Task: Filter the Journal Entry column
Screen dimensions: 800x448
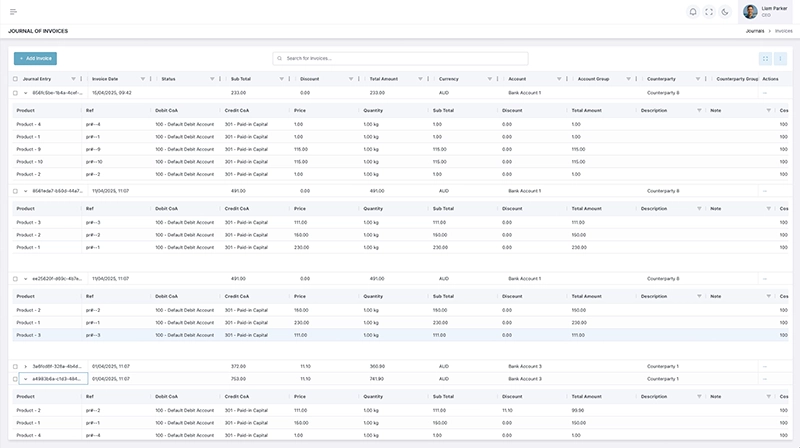Action: coord(73,79)
